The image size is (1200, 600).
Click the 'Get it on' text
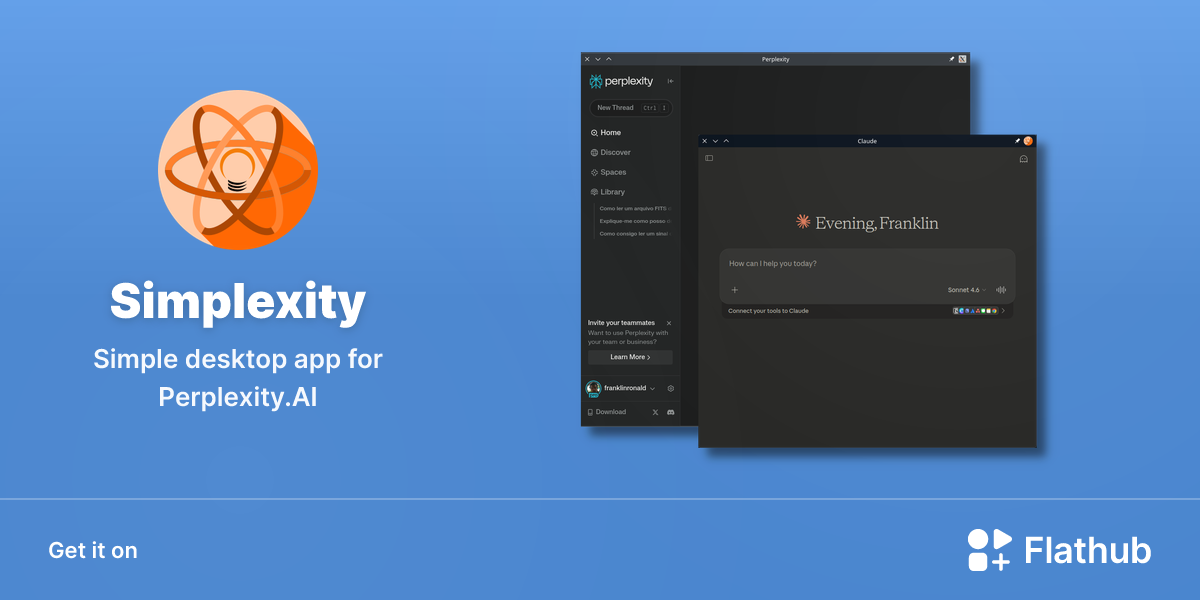(x=93, y=550)
